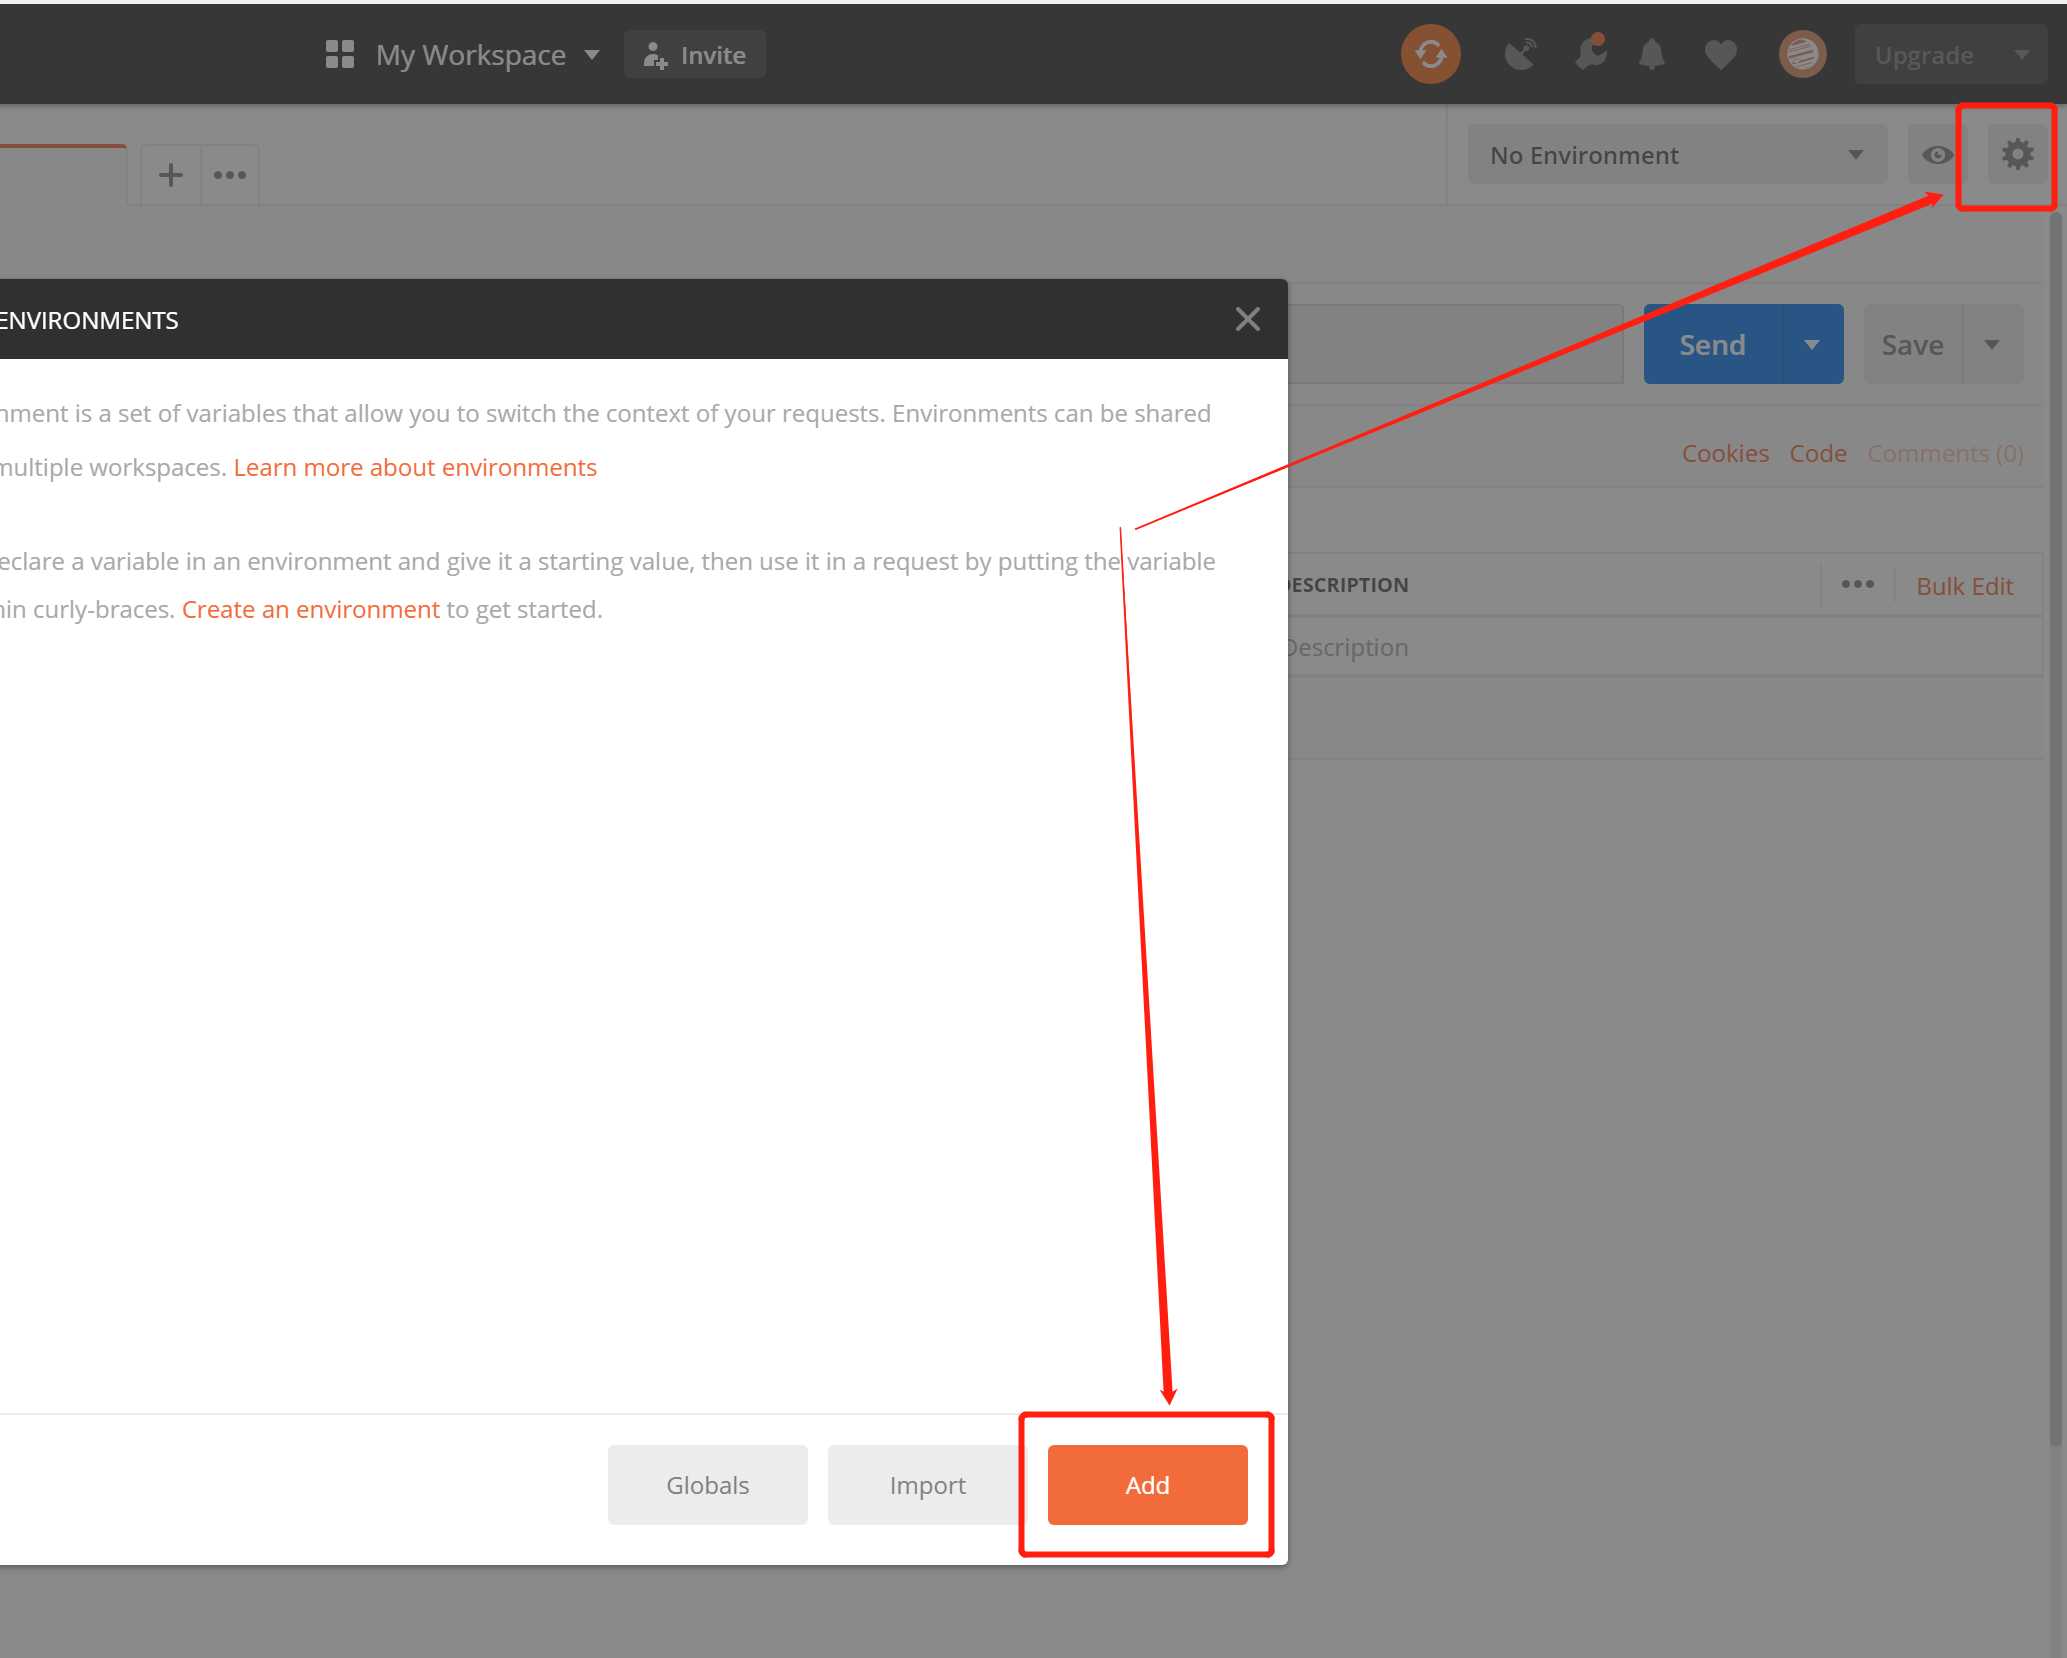Click the heart icon
This screenshot has height=1658, width=2067.
pos(1720,55)
